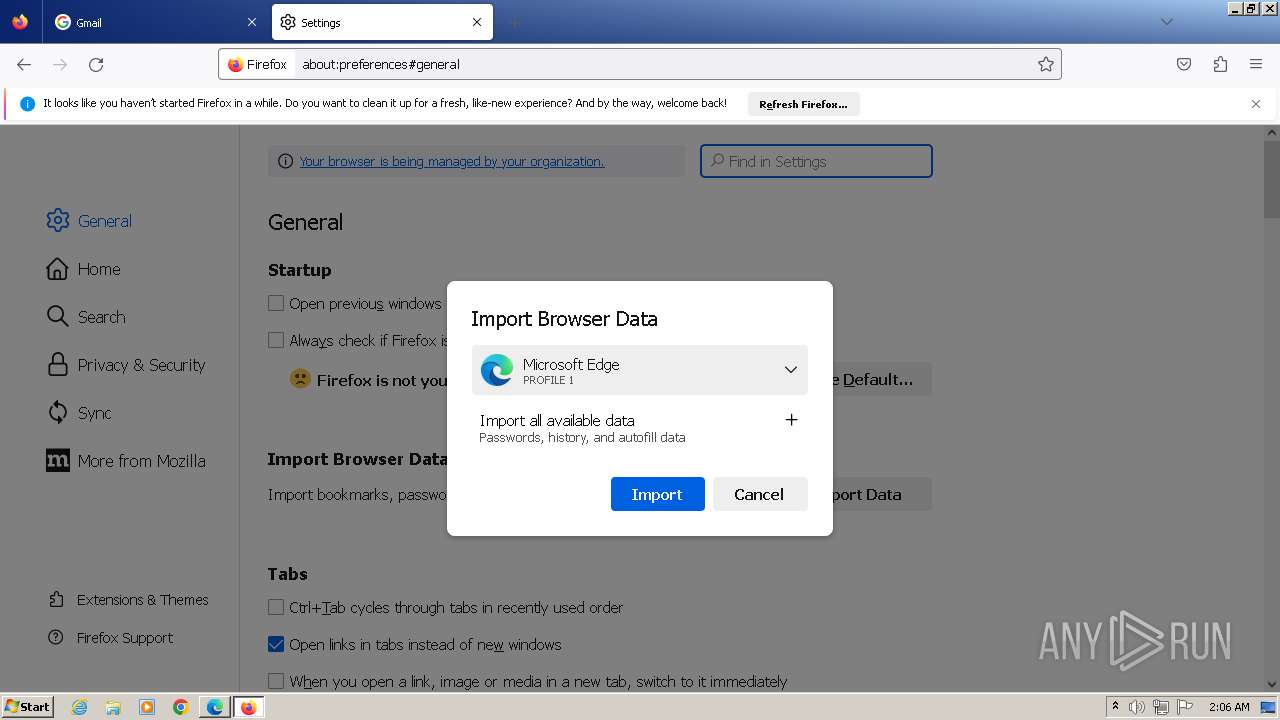1280x720 pixels.
Task: Switch to the Gmail tab
Action: [x=155, y=22]
